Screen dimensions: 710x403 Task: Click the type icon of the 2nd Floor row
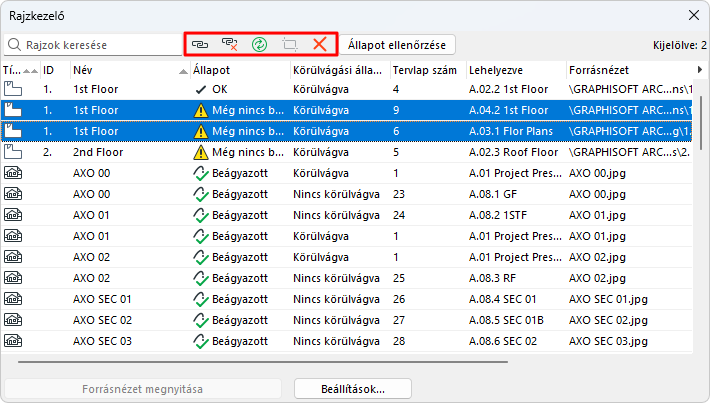click(13, 152)
